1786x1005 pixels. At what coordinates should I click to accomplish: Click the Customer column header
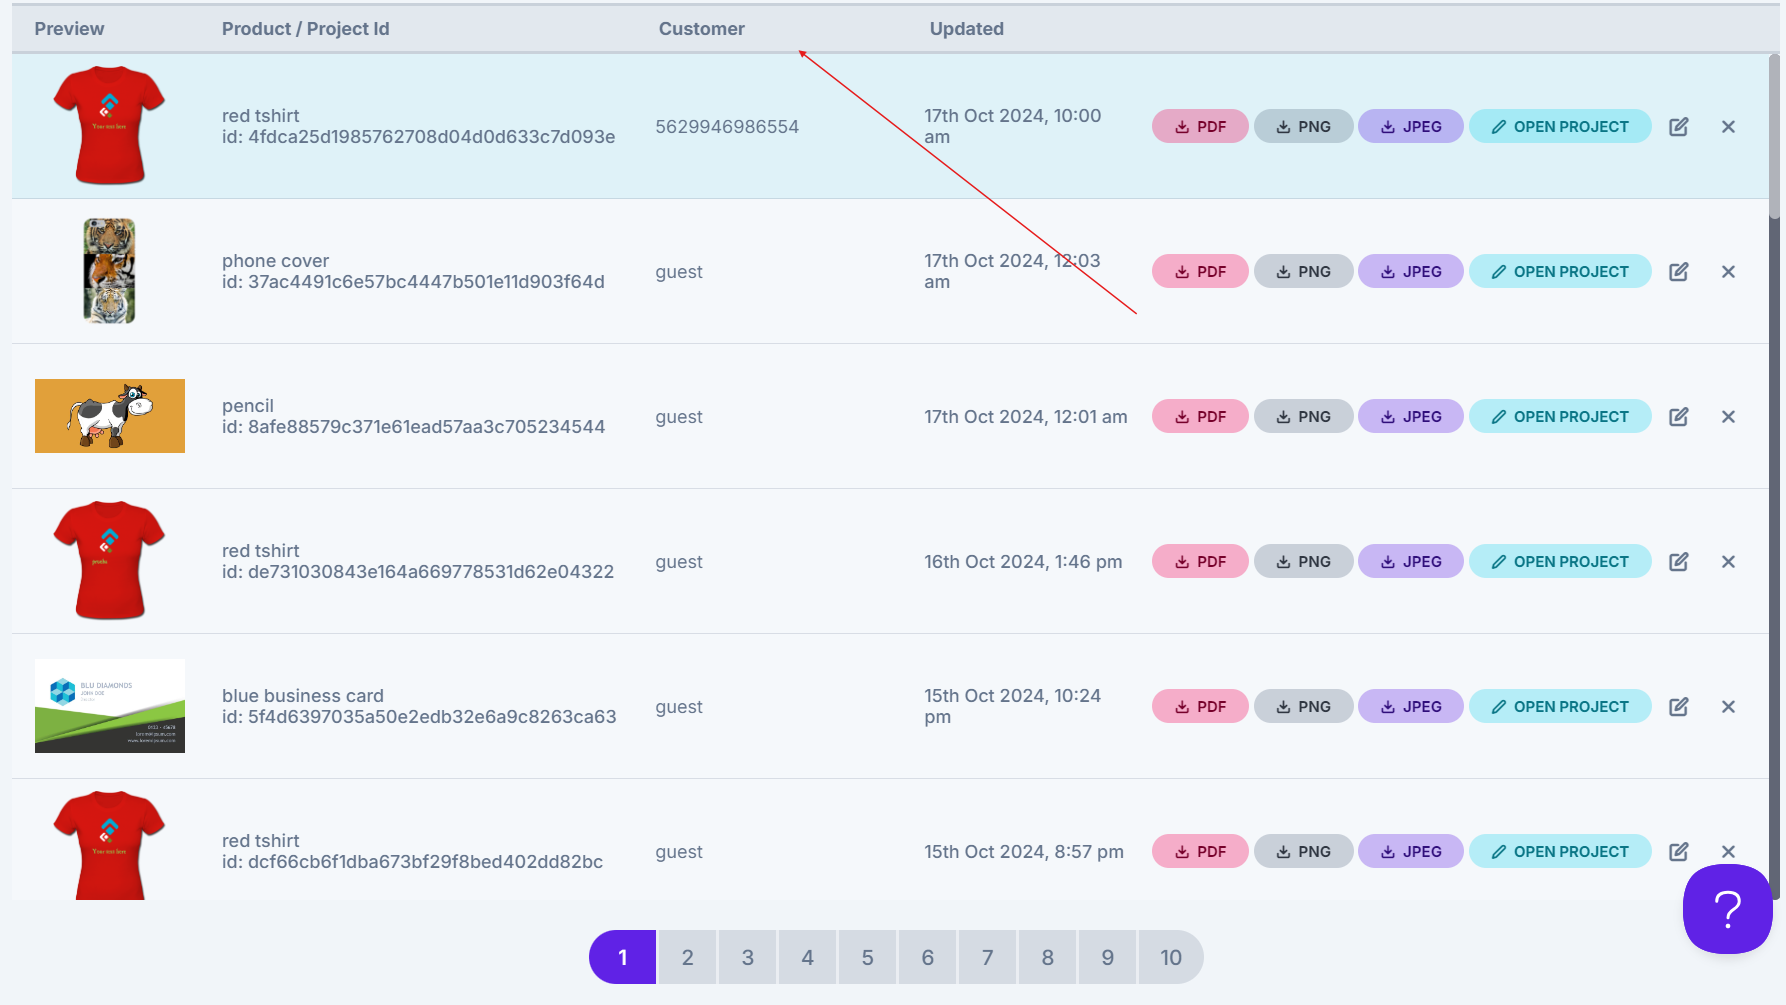pos(702,29)
